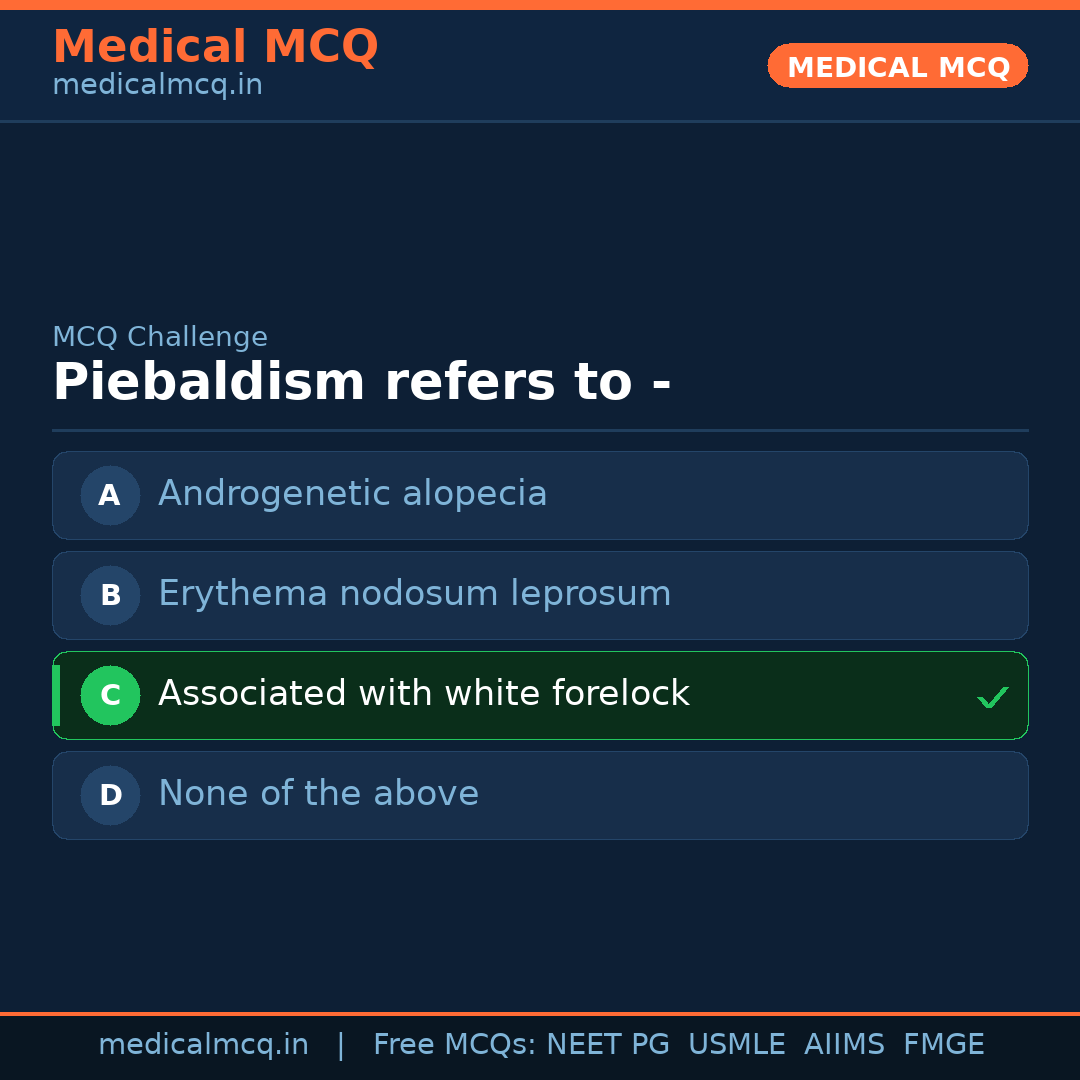Click the orange MEDICAL MCQ badge

tap(897, 66)
